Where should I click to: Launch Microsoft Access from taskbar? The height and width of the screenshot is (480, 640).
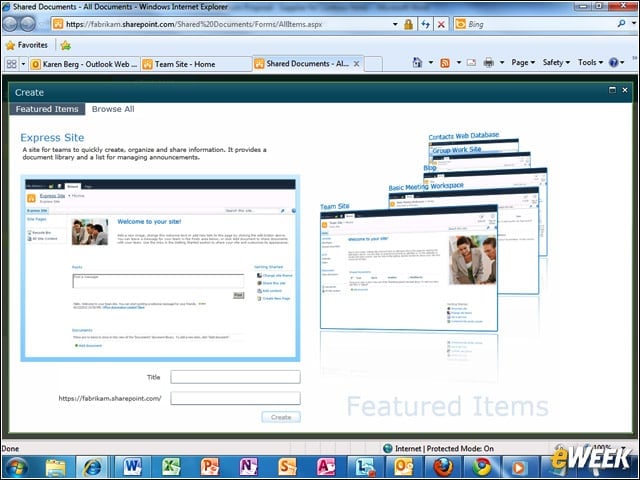point(326,467)
